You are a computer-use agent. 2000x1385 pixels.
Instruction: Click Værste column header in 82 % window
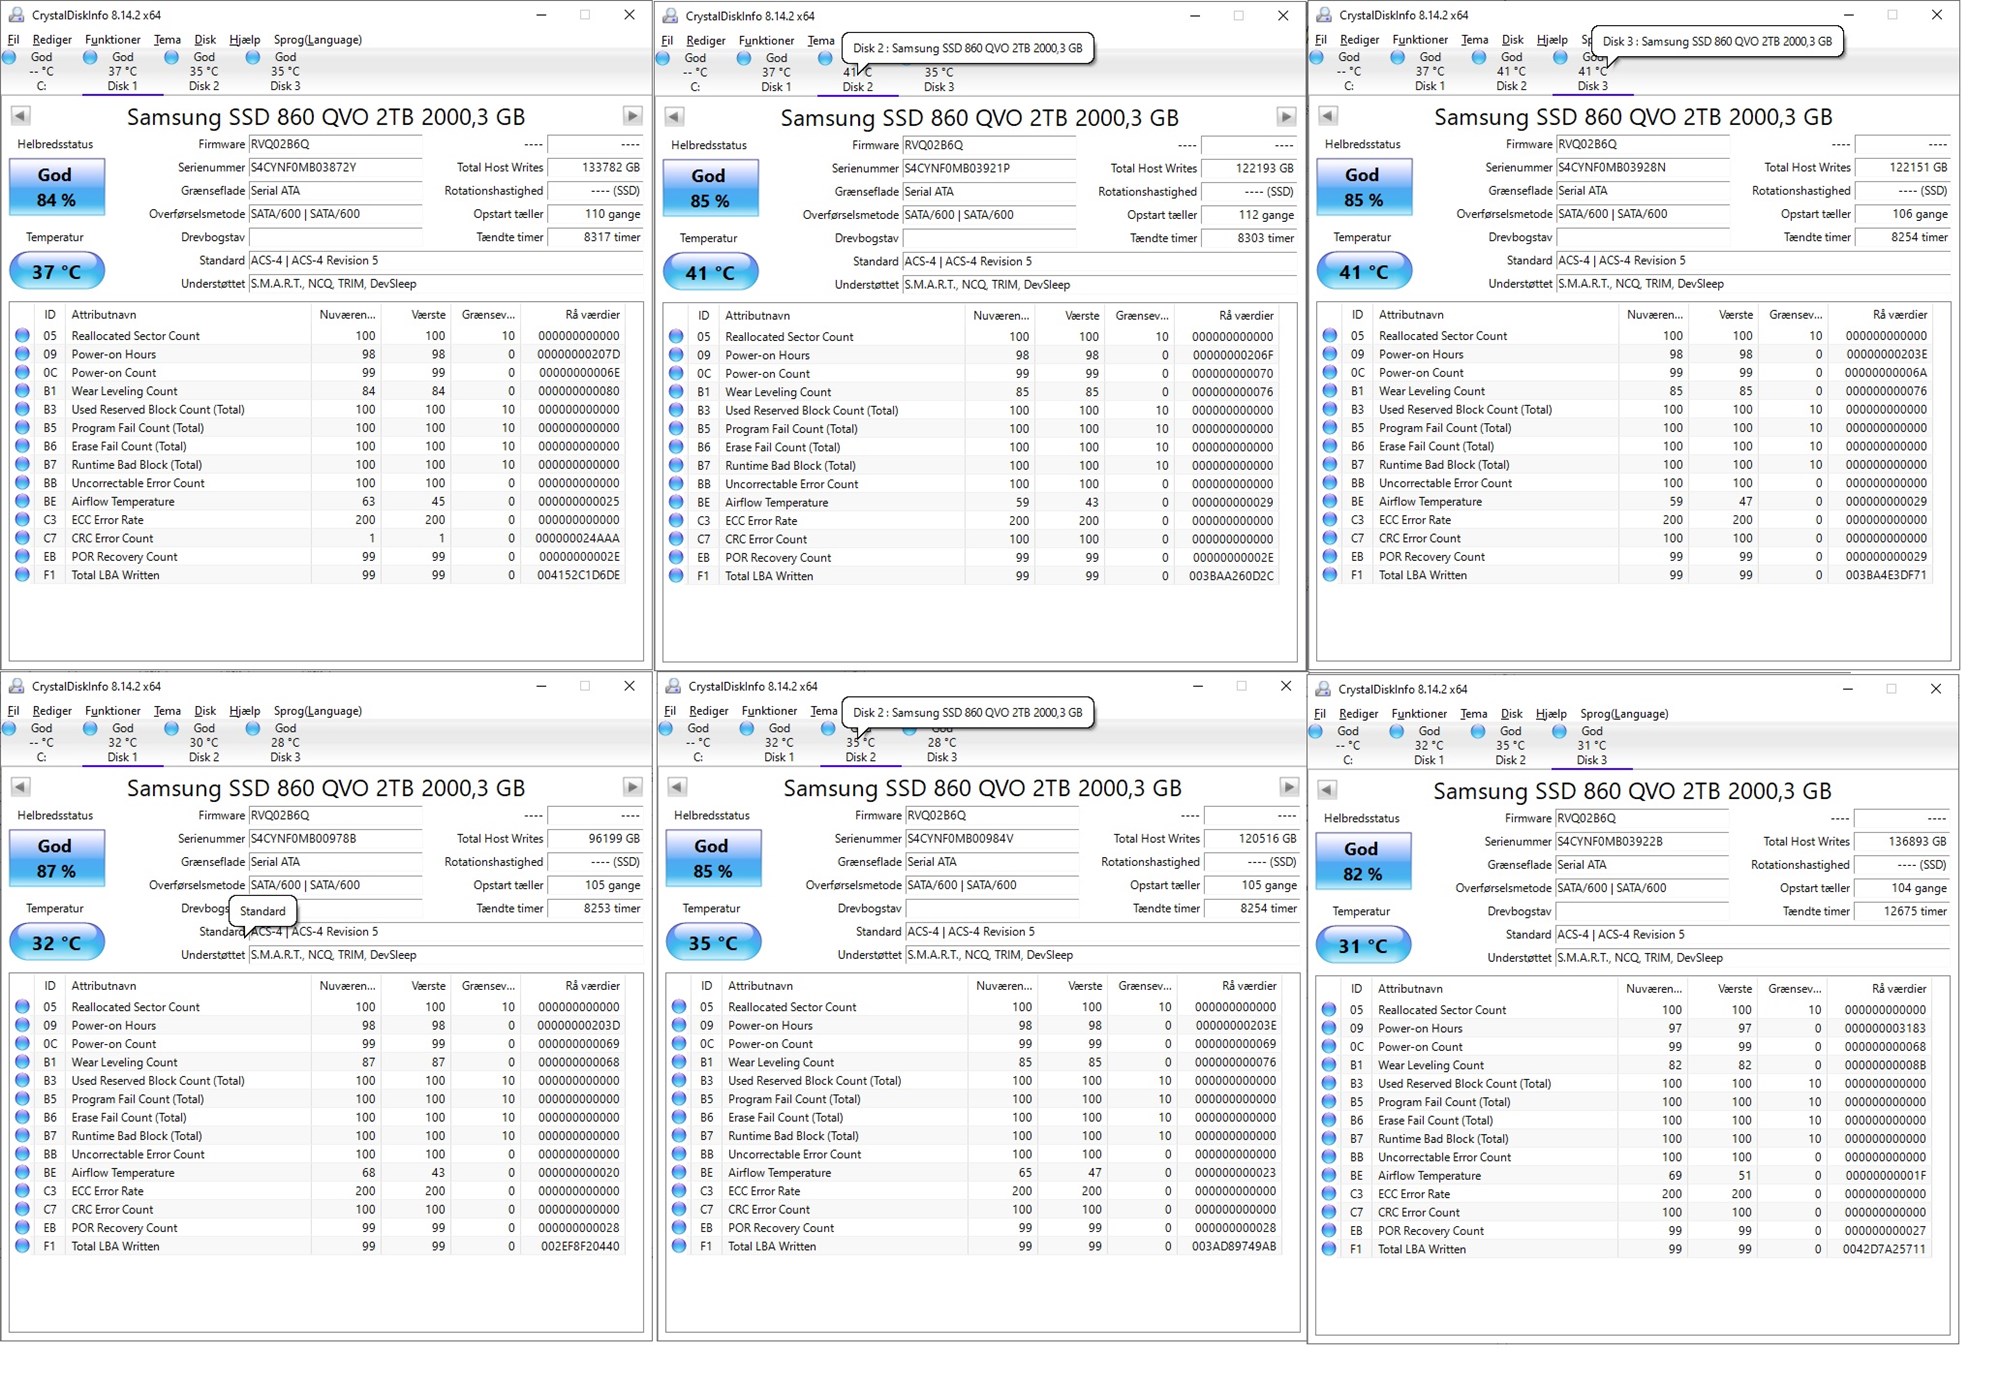(x=1724, y=988)
